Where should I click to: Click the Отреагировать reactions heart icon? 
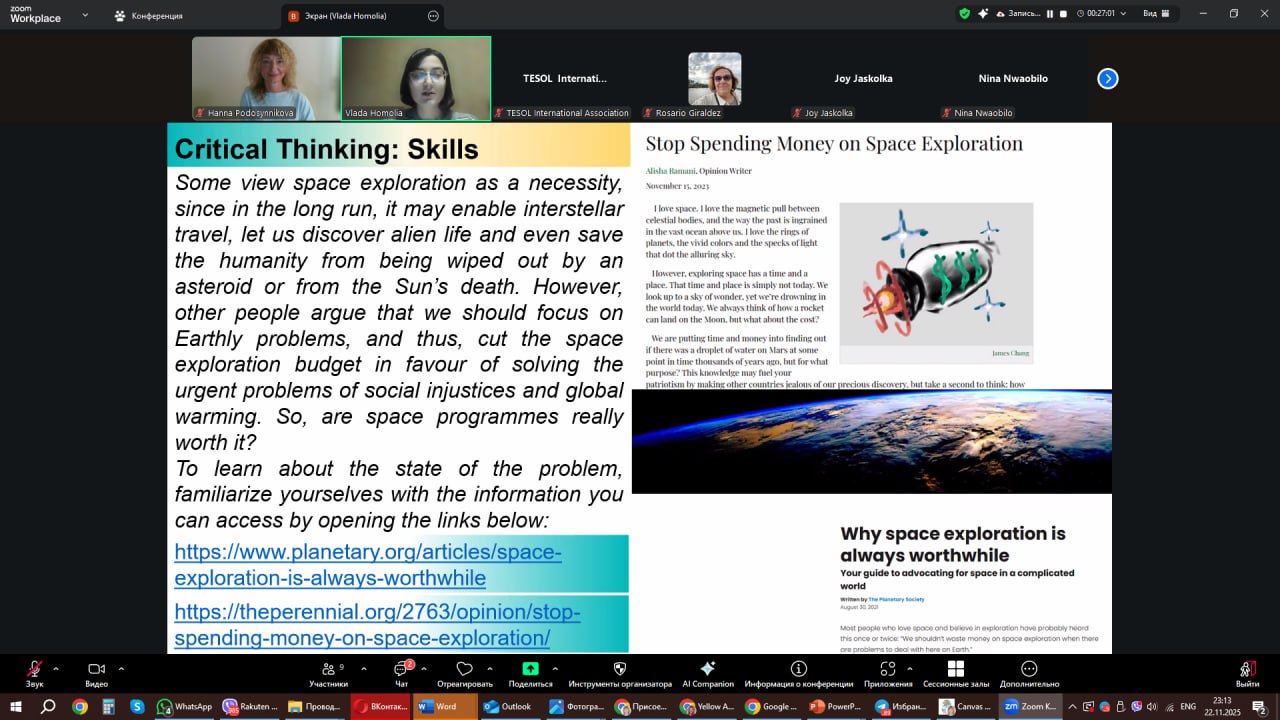[464, 669]
